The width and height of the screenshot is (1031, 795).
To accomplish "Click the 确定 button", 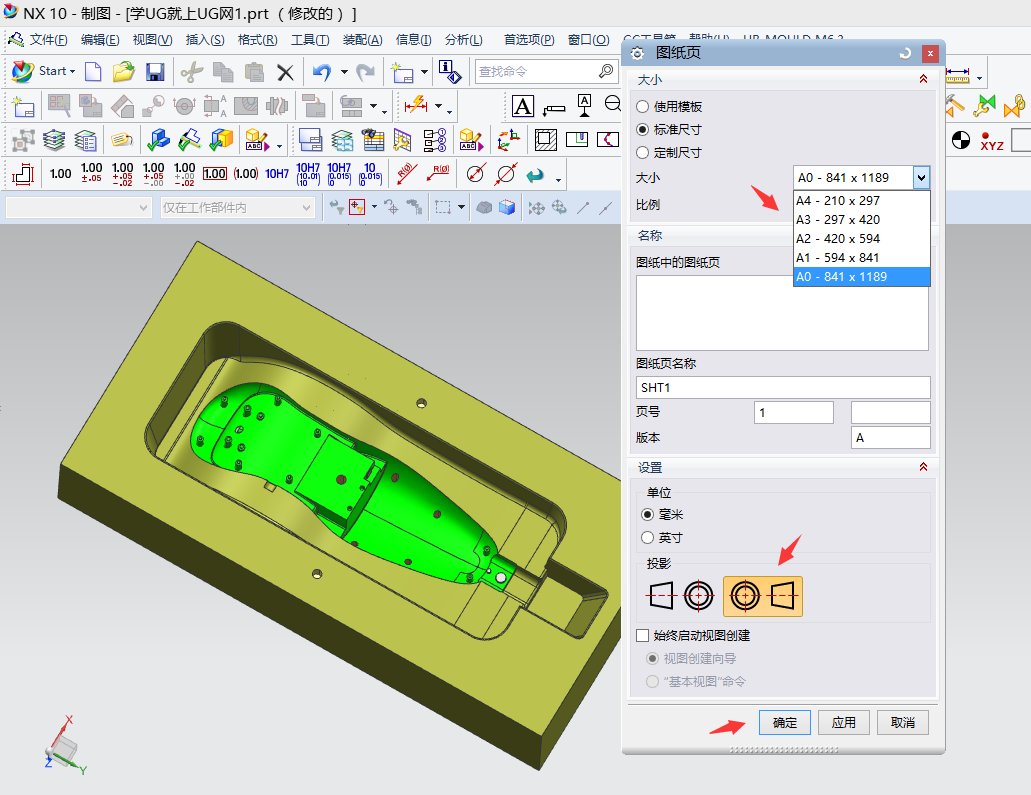I will (x=785, y=722).
